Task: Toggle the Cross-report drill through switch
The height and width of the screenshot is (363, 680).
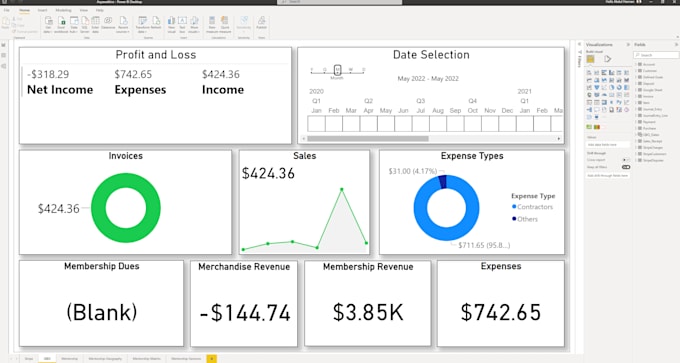Action: click(x=626, y=160)
